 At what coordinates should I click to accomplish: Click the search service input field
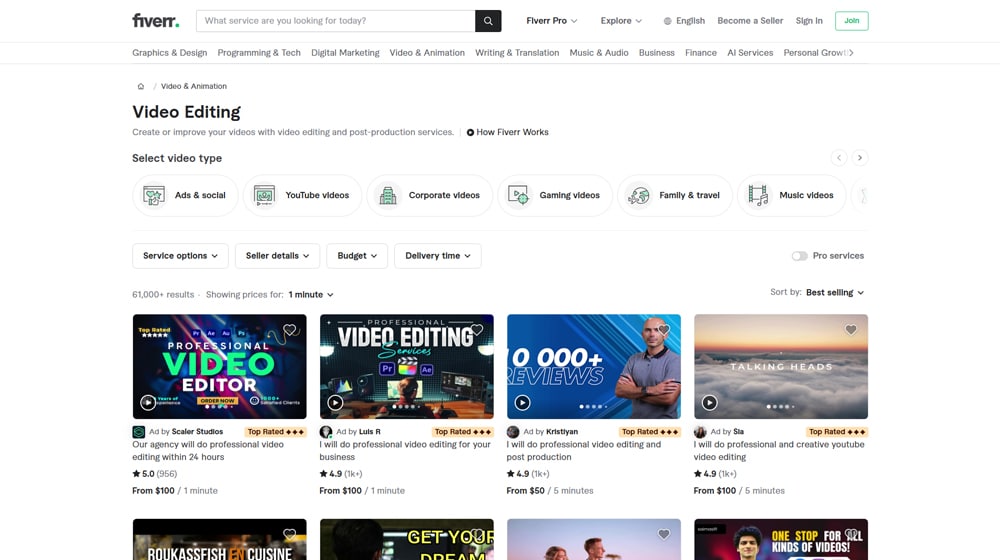click(335, 21)
